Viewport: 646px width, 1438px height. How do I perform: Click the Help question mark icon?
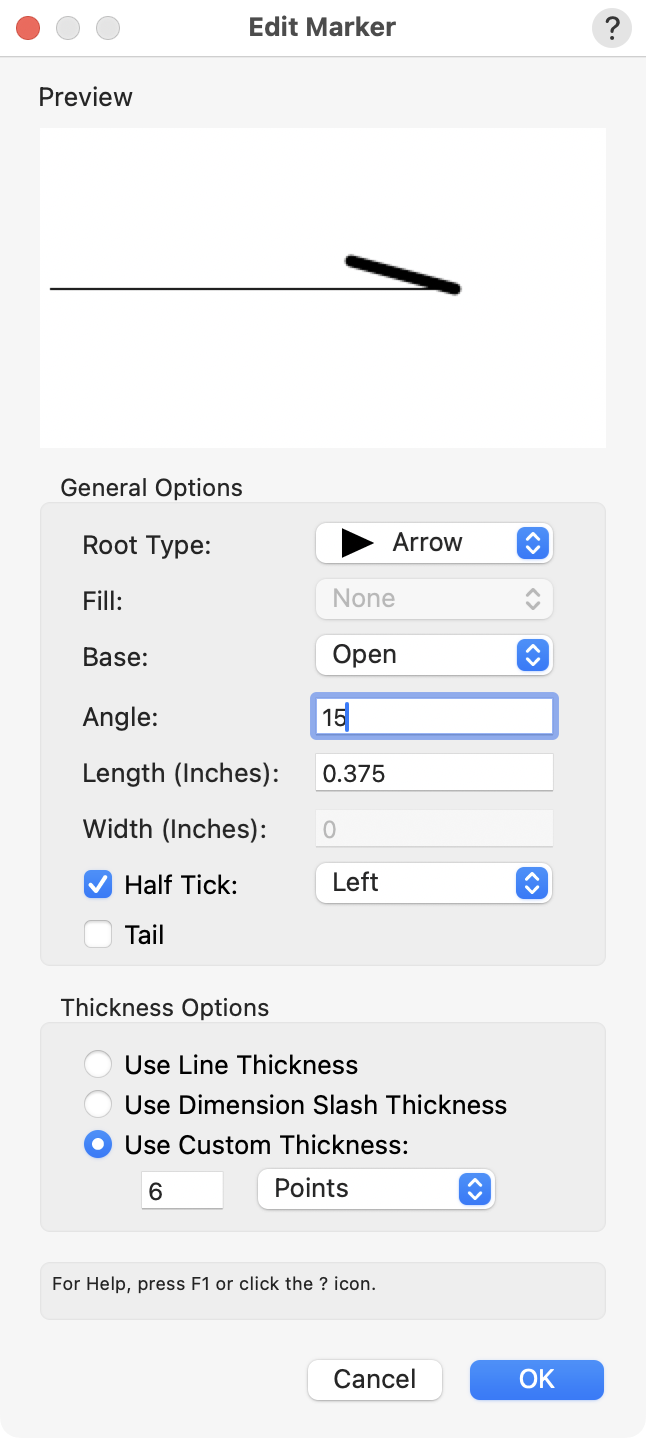(x=611, y=28)
